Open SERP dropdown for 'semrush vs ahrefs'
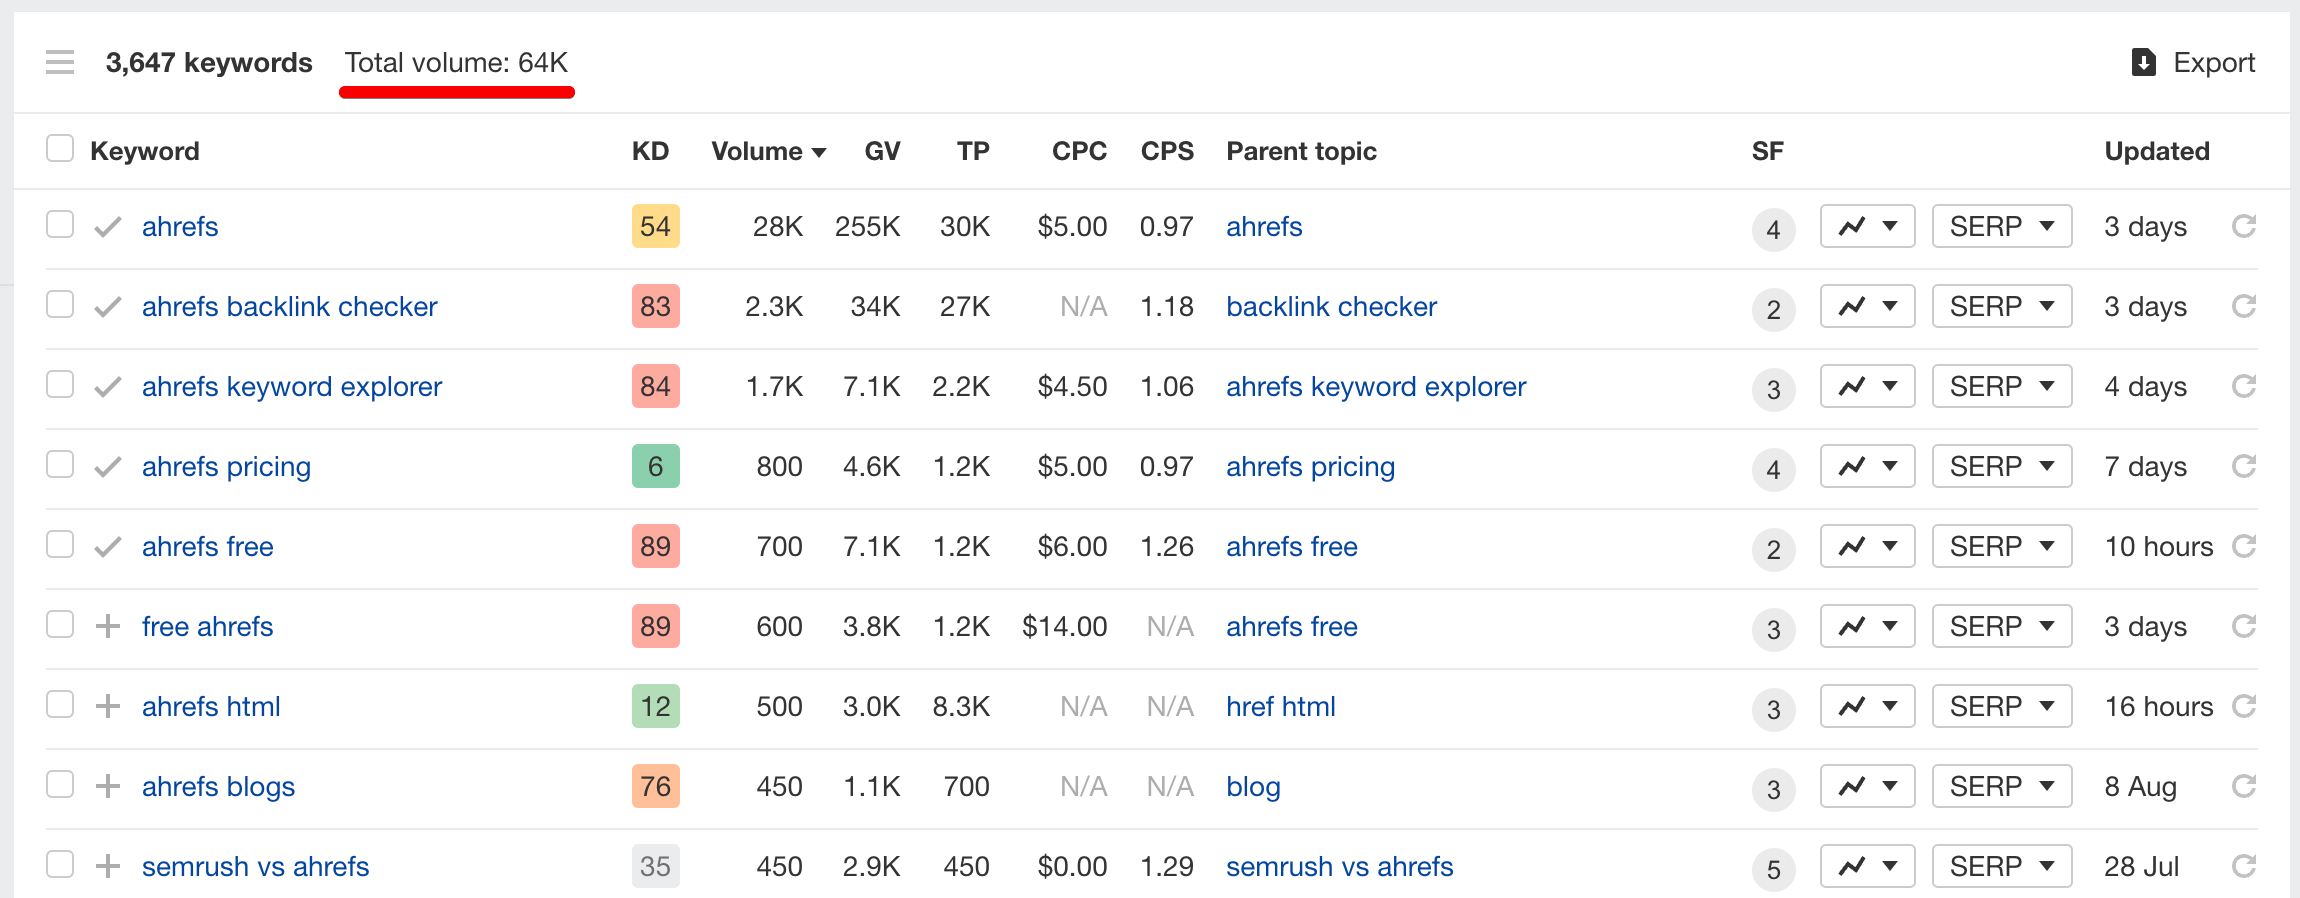2300x898 pixels. tap(2002, 866)
